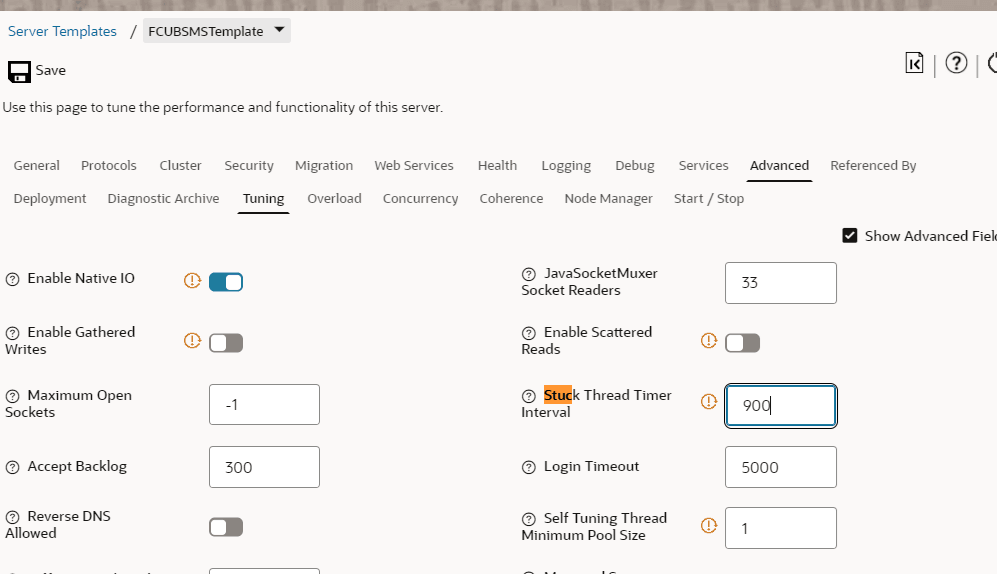
Task: Click the Save disk icon
Action: (19, 71)
